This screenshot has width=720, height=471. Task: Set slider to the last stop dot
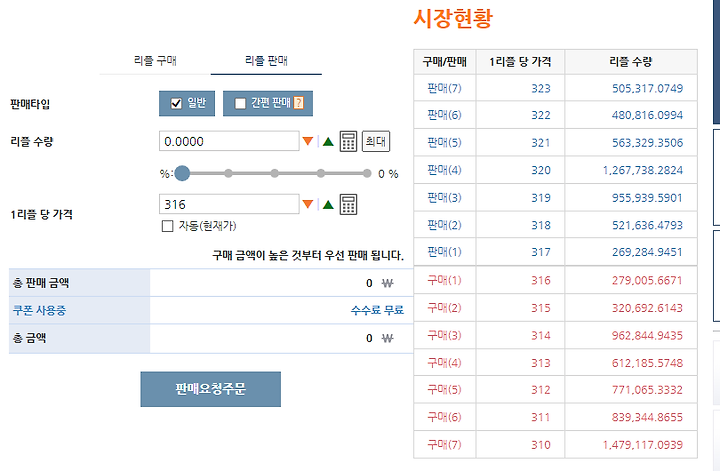[366, 173]
